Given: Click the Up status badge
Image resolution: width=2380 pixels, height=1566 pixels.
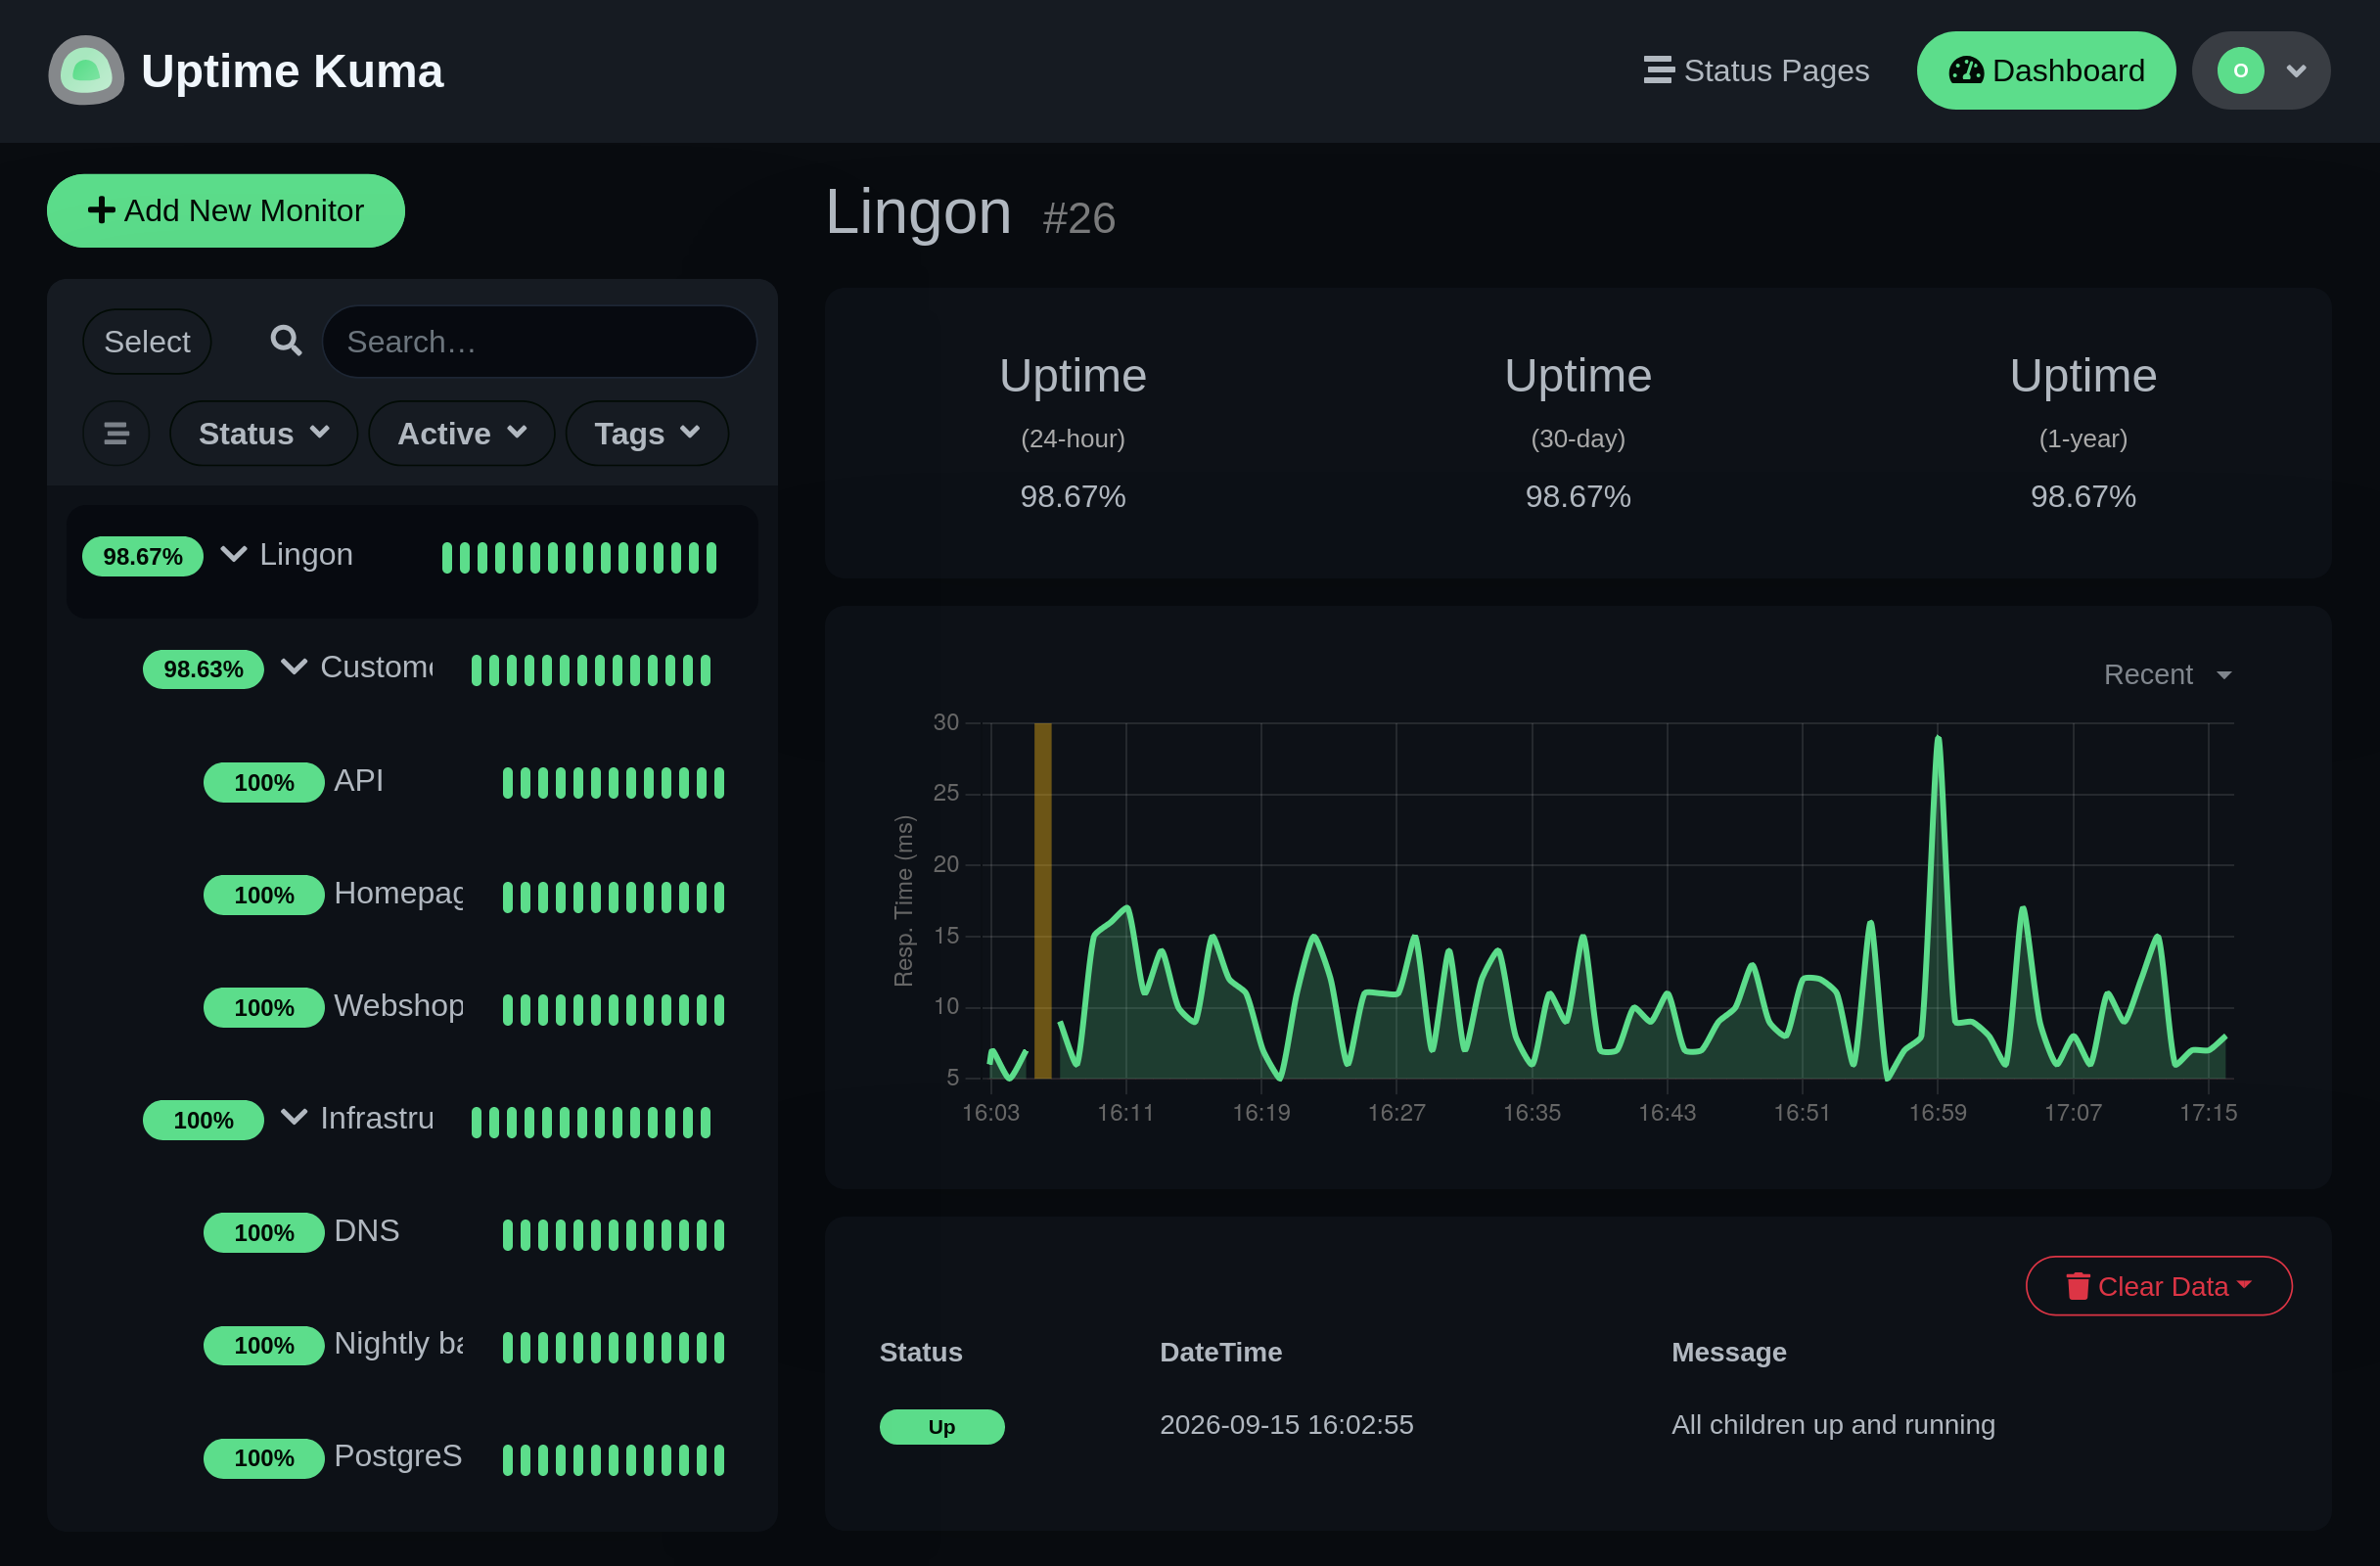Looking at the screenshot, I should point(941,1426).
